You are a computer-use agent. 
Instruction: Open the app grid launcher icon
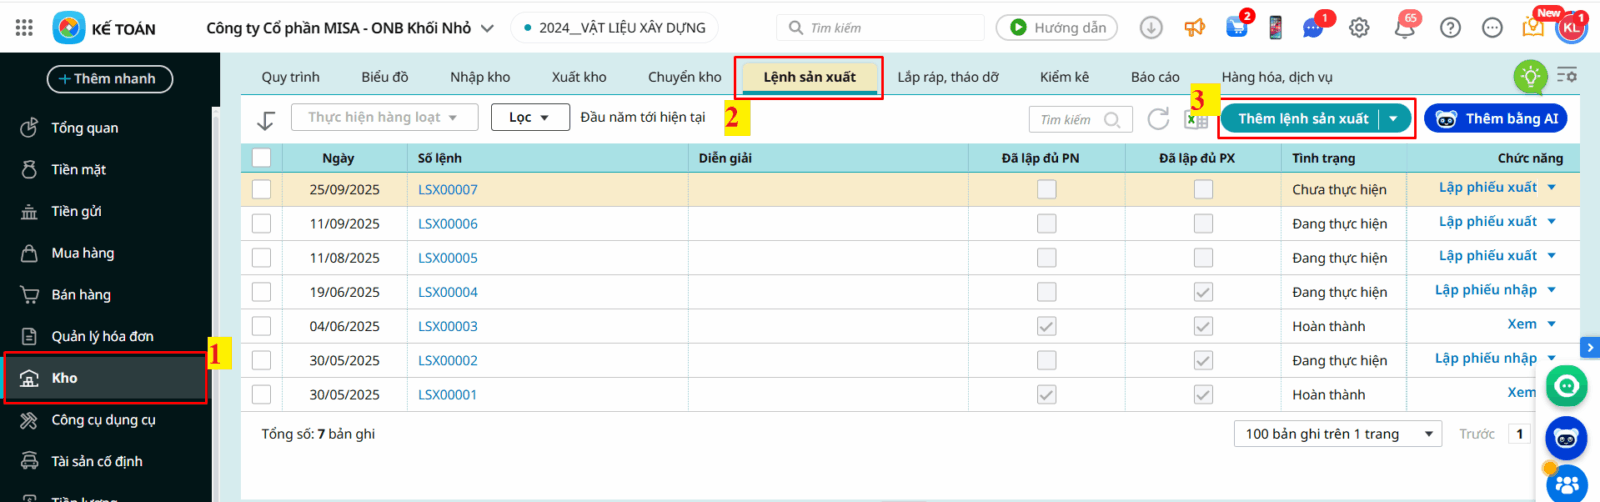coord(24,28)
